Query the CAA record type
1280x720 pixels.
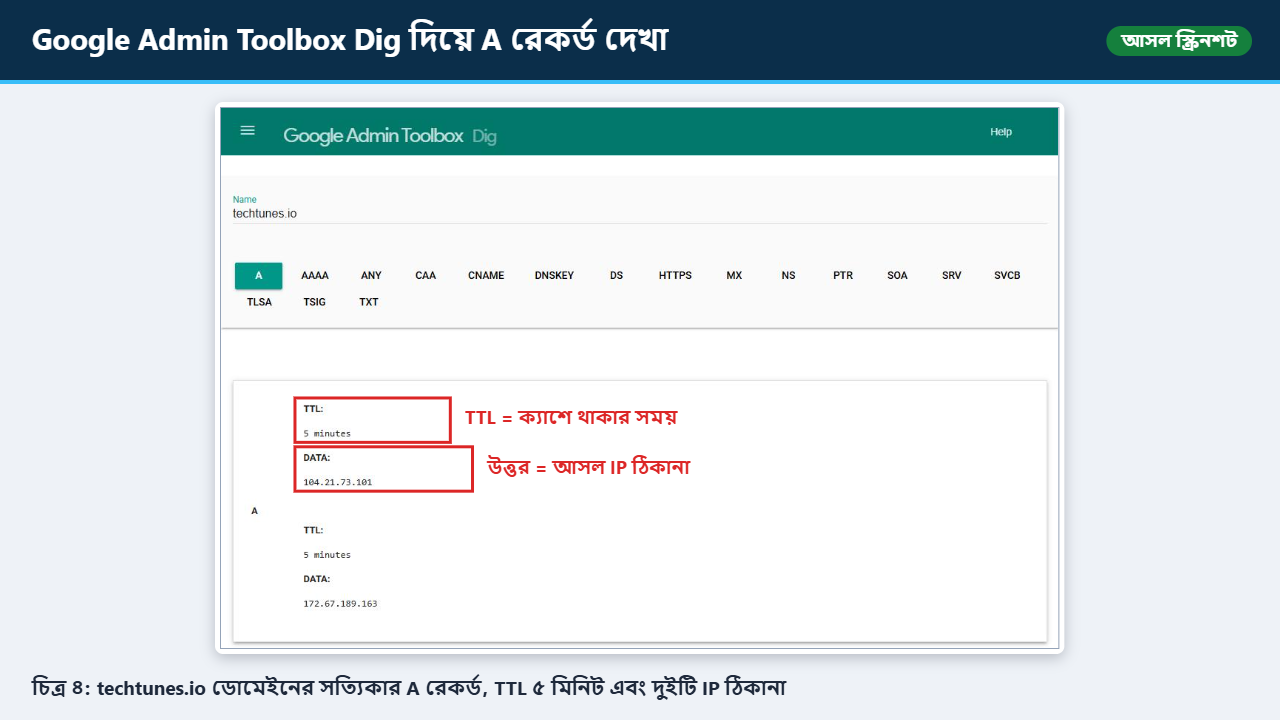point(426,276)
